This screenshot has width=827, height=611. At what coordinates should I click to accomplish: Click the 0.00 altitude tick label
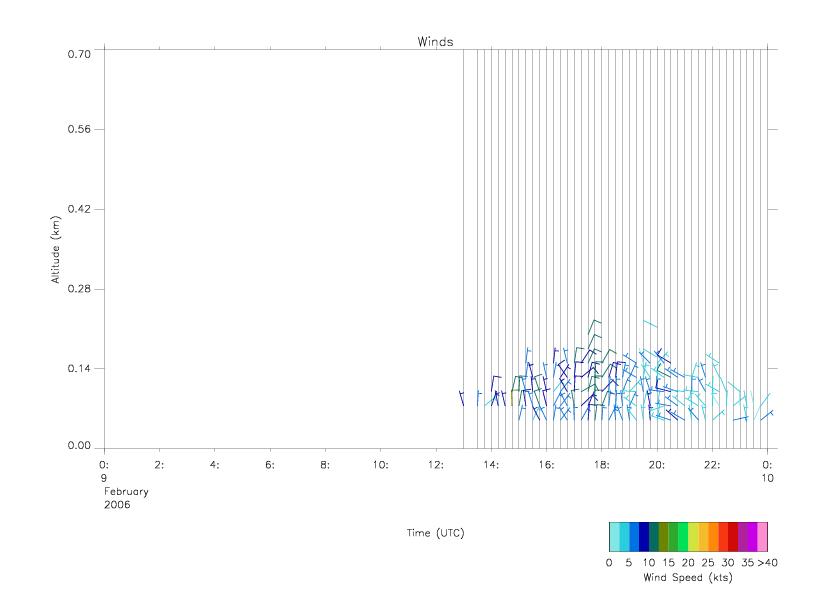click(79, 445)
